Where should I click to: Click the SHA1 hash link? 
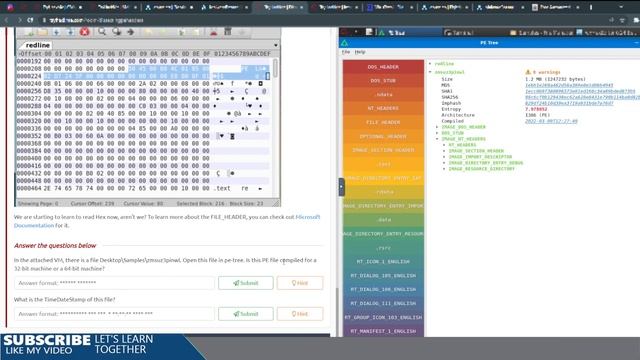pyautogui.click(x=580, y=91)
